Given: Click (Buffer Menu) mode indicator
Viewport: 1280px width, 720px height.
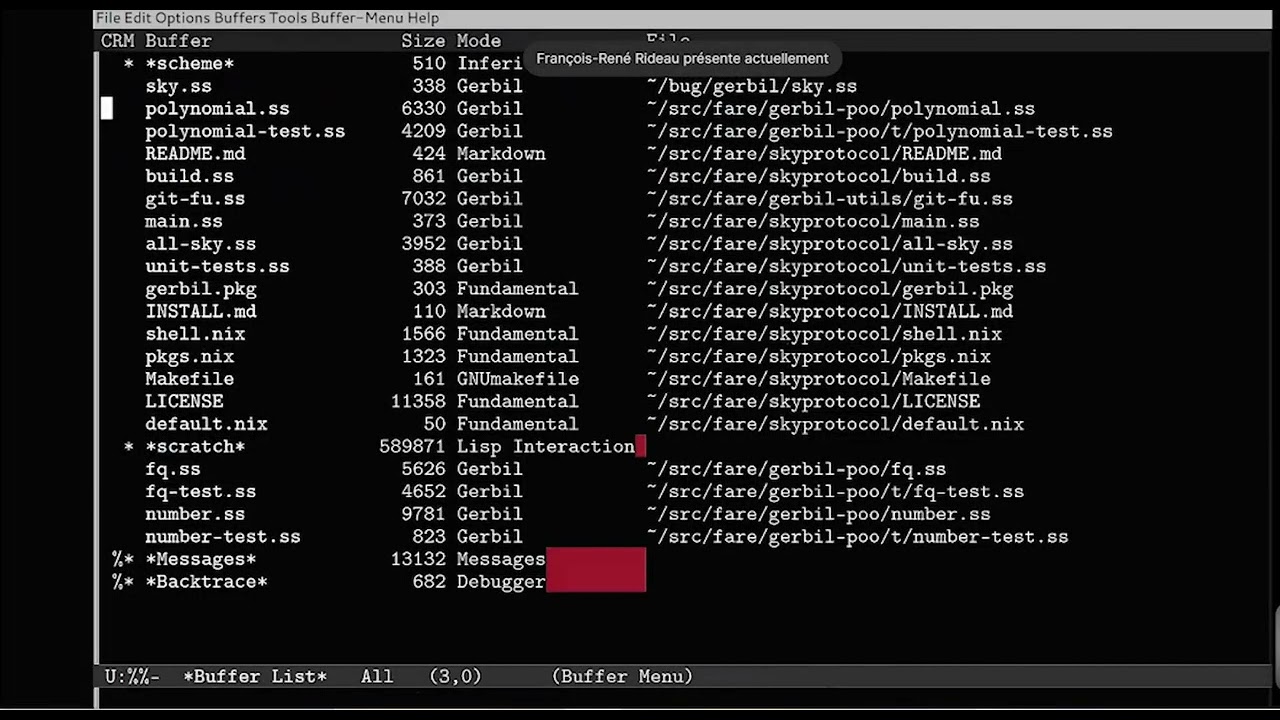Looking at the screenshot, I should coord(622,677).
